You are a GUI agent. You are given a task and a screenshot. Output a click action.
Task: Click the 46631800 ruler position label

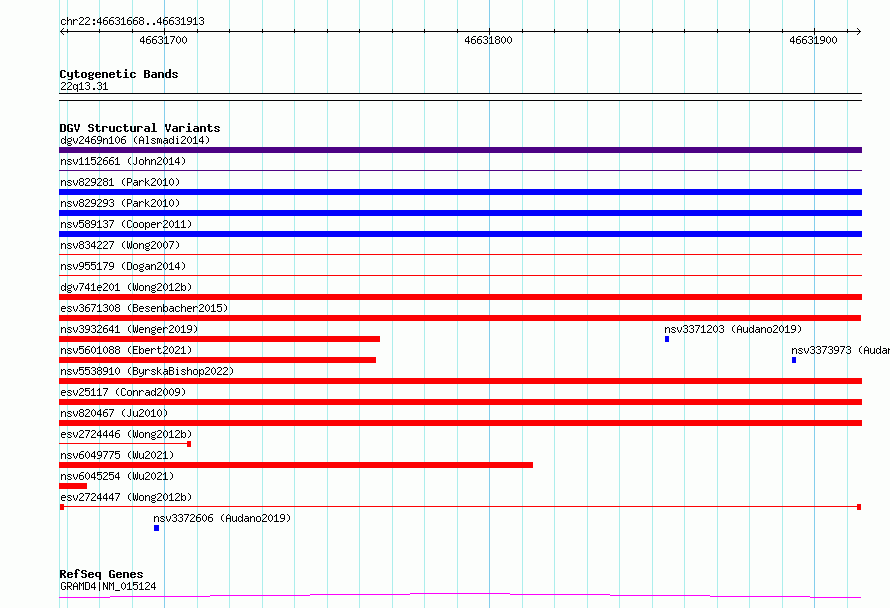488,40
